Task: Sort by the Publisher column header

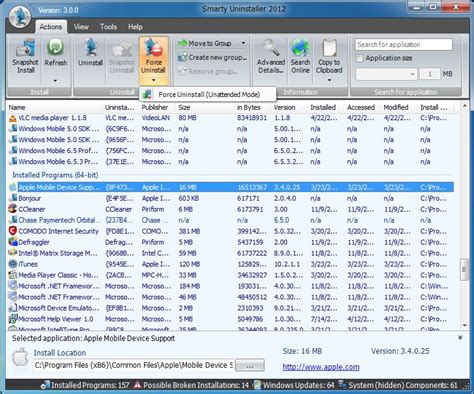Action: (x=158, y=107)
